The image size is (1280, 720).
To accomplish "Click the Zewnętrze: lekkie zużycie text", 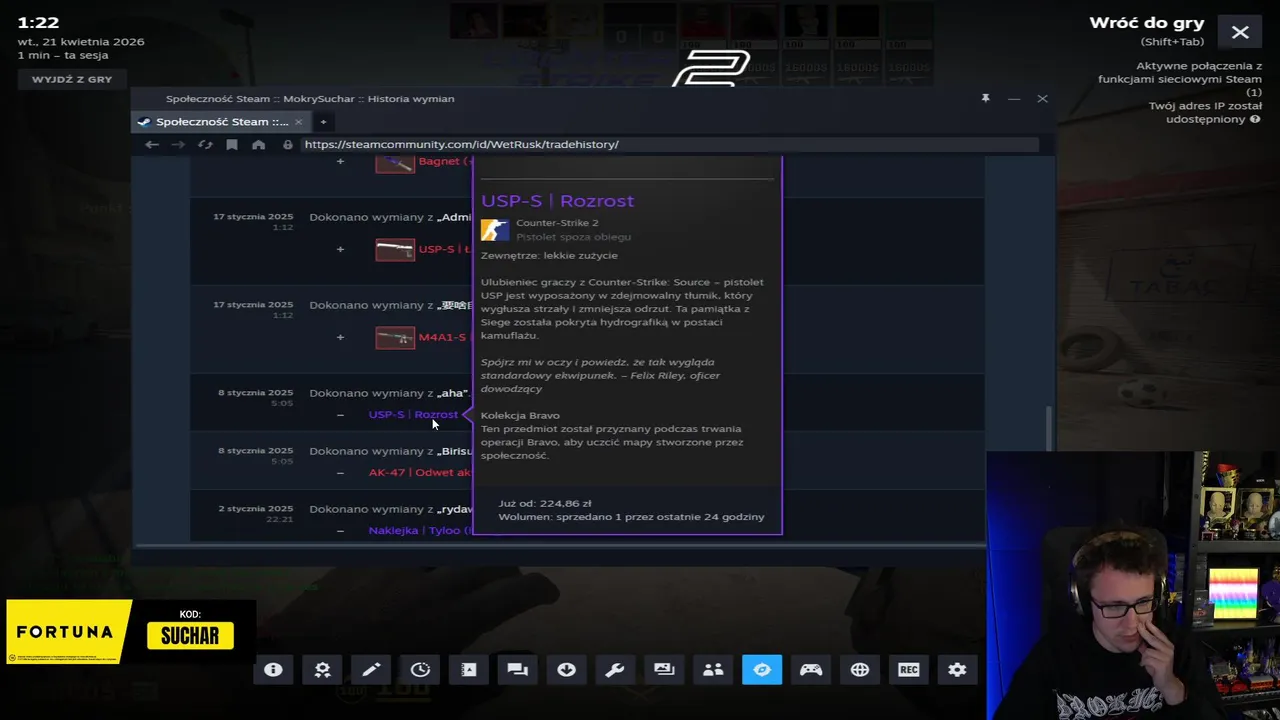I will click(x=549, y=255).
